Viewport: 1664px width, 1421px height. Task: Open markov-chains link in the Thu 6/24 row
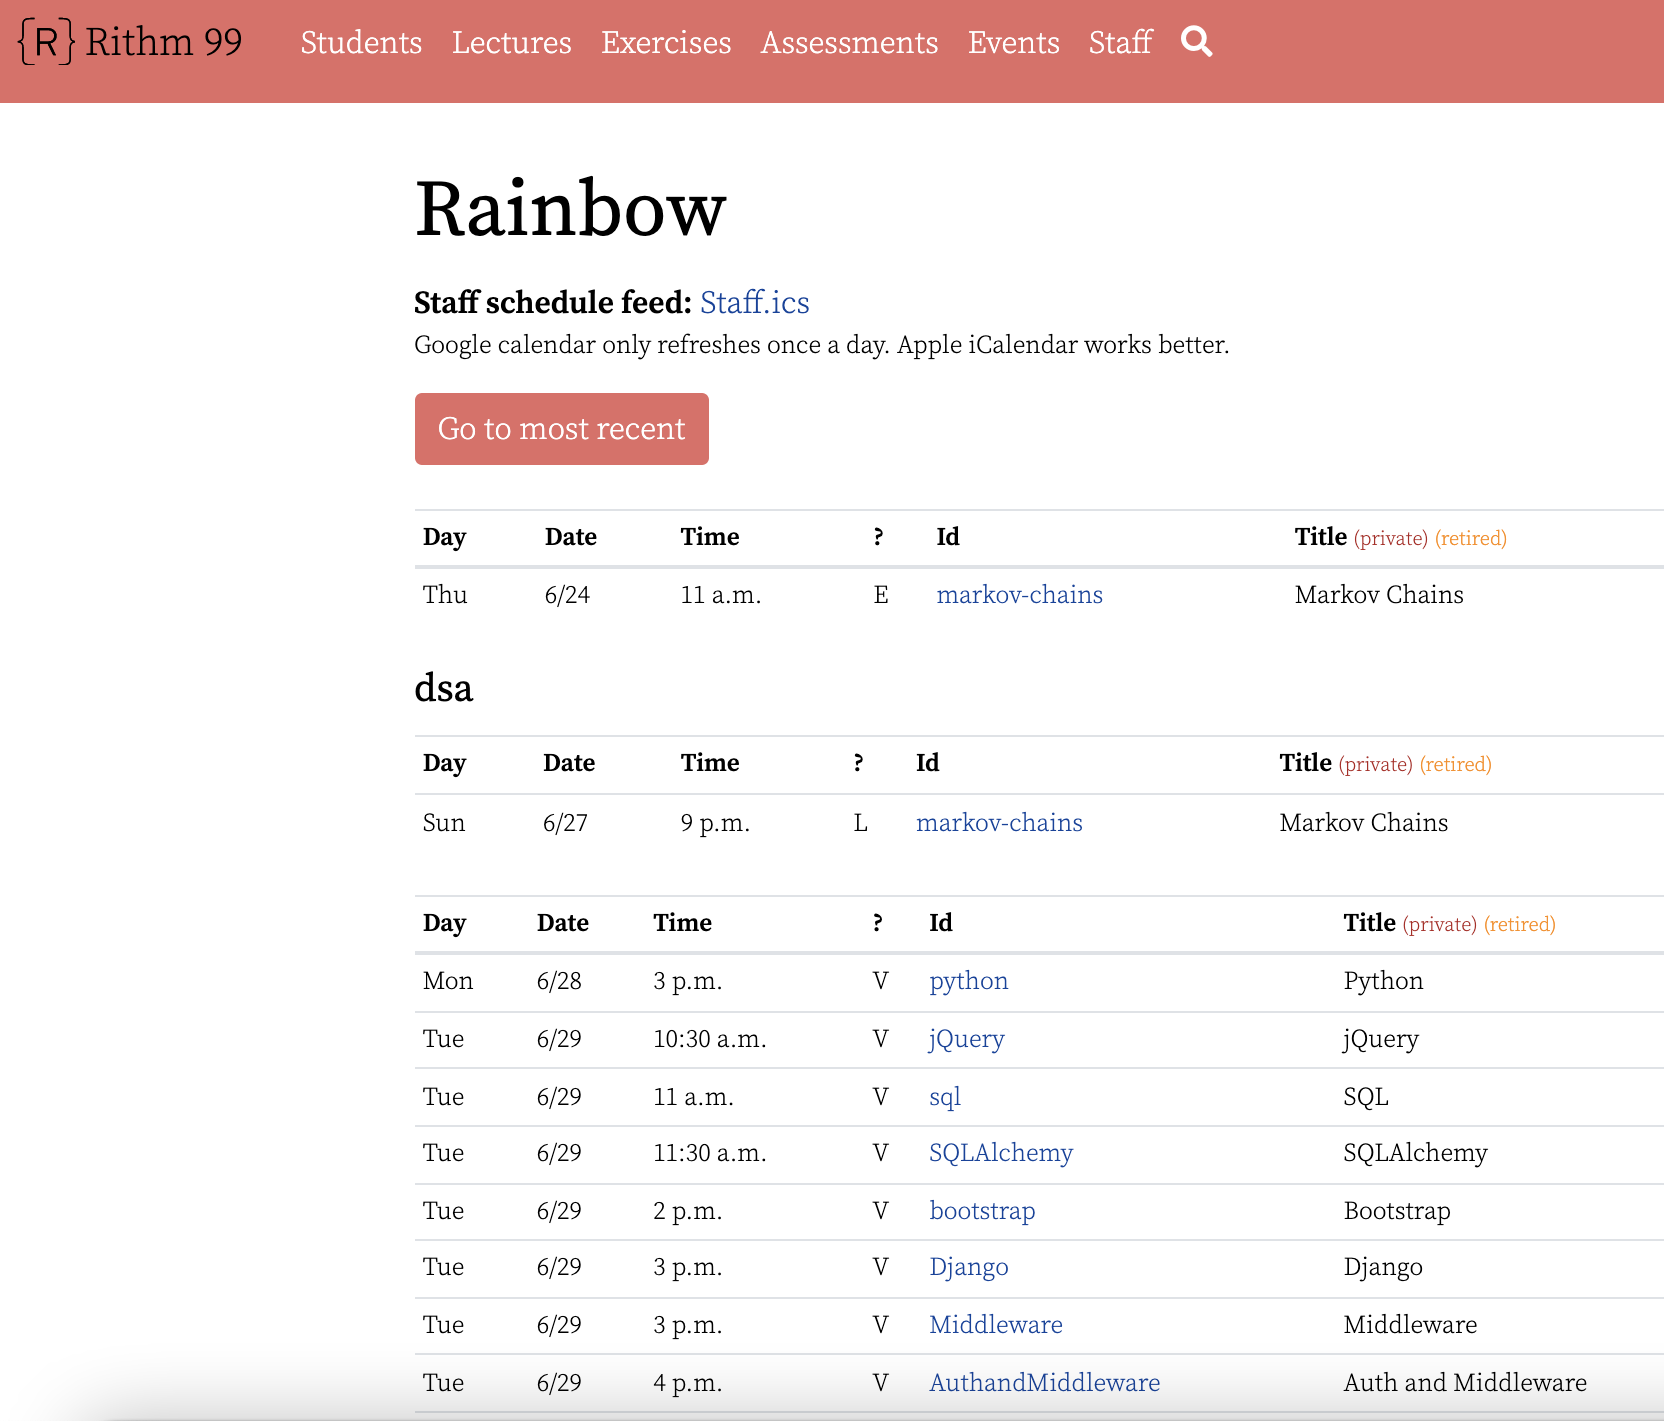pos(1019,595)
